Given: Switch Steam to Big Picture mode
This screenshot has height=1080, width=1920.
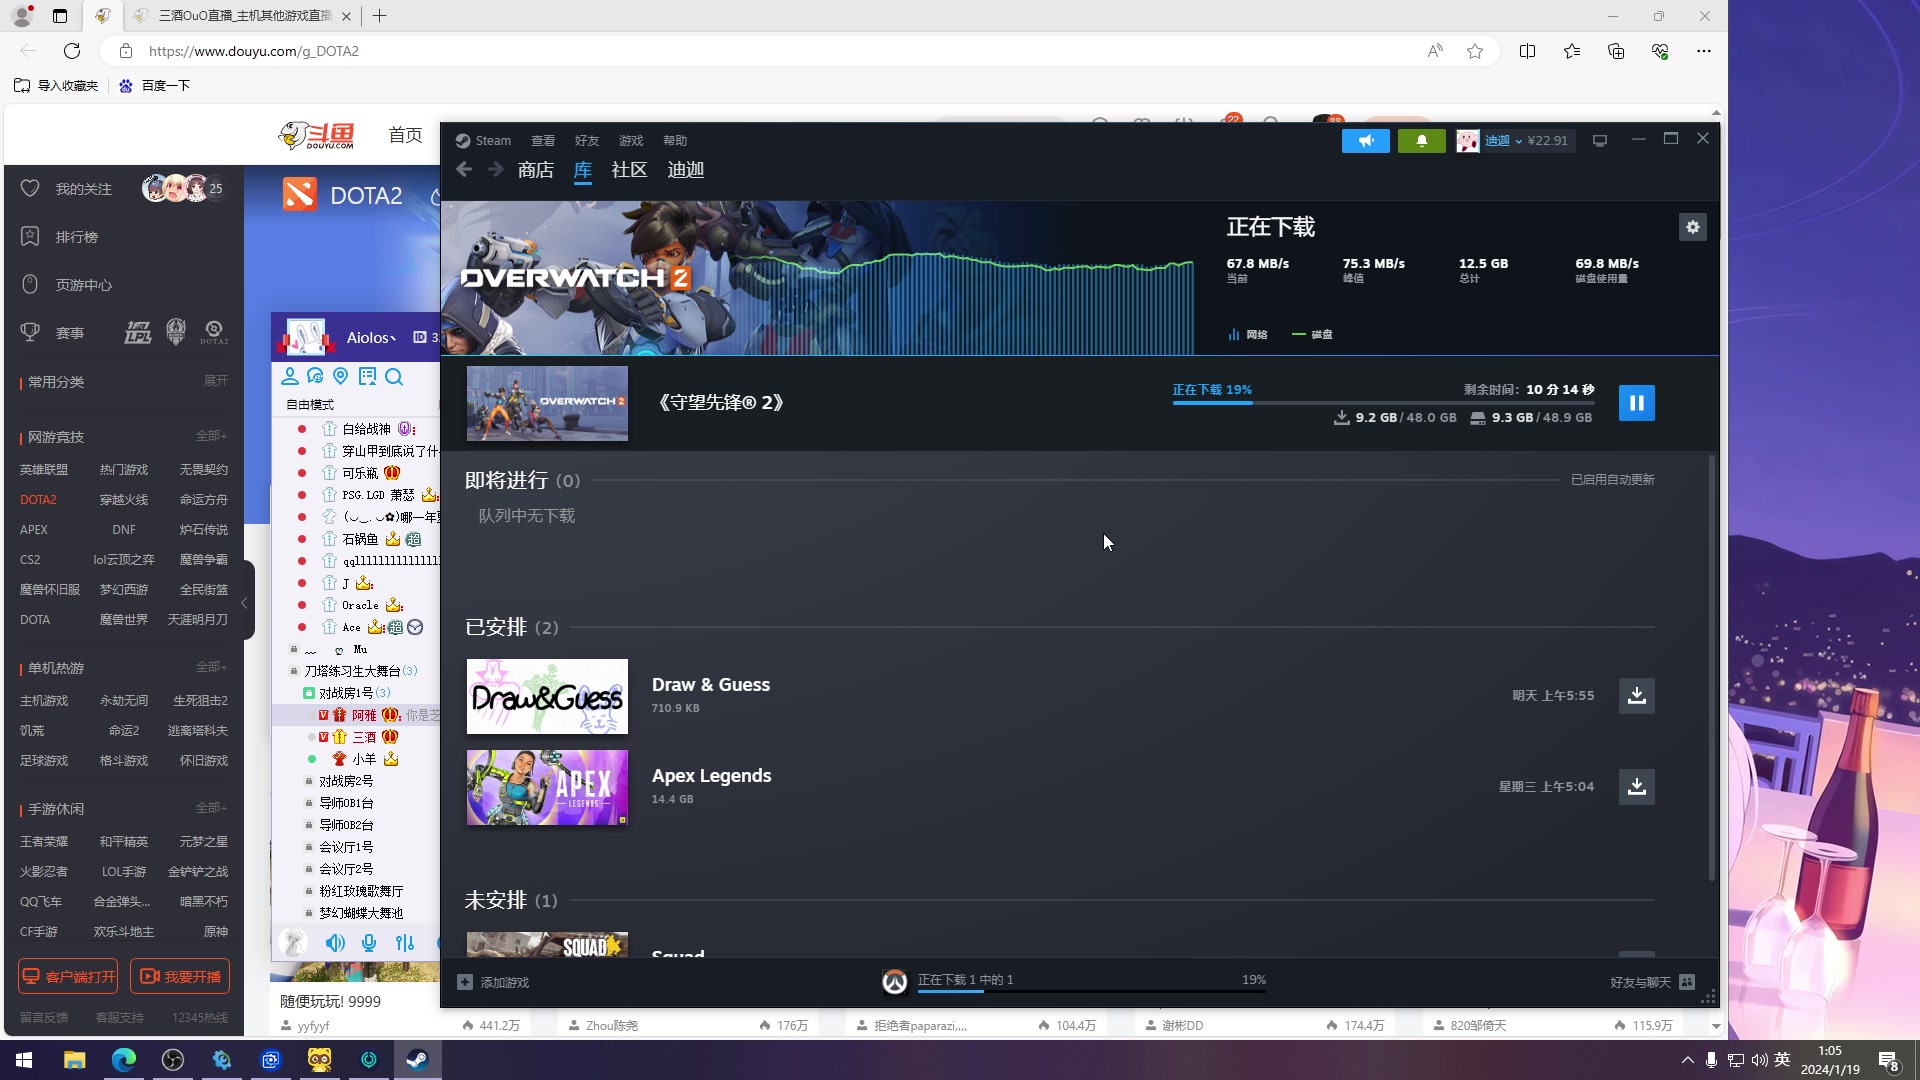Looking at the screenshot, I should pos(1600,141).
